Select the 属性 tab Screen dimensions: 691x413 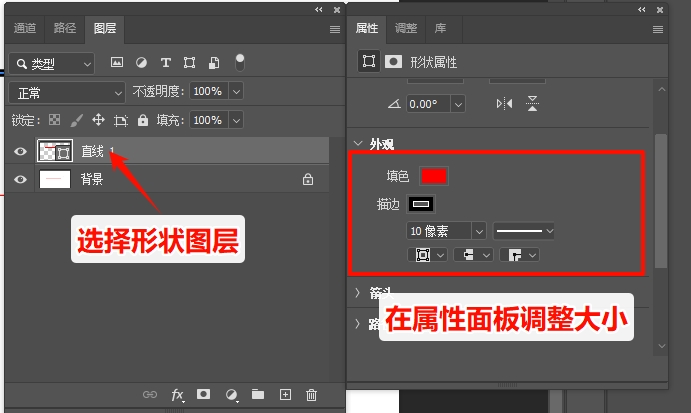pos(367,29)
